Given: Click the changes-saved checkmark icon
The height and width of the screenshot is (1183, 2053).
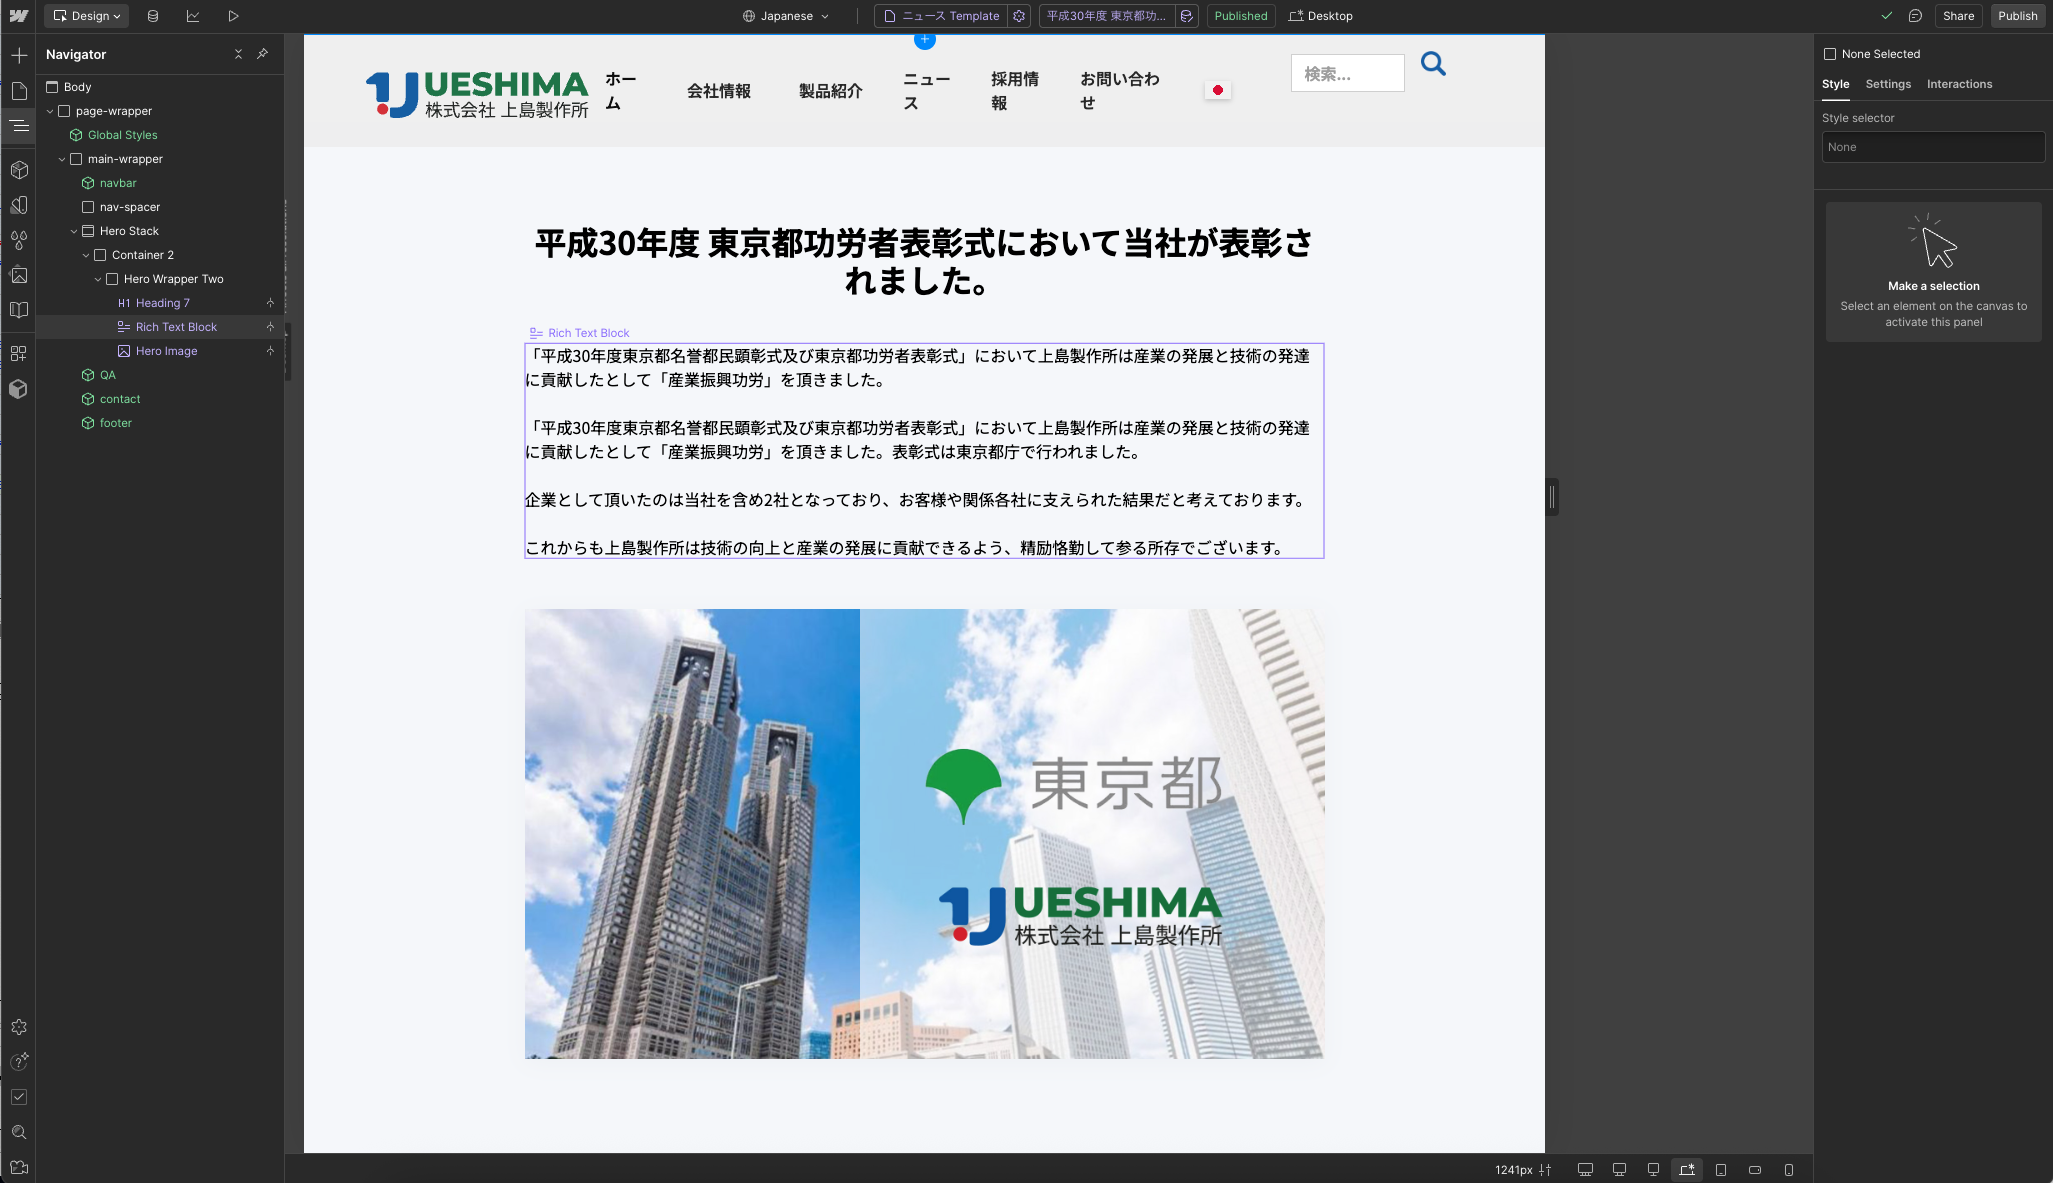Looking at the screenshot, I should click(1886, 16).
